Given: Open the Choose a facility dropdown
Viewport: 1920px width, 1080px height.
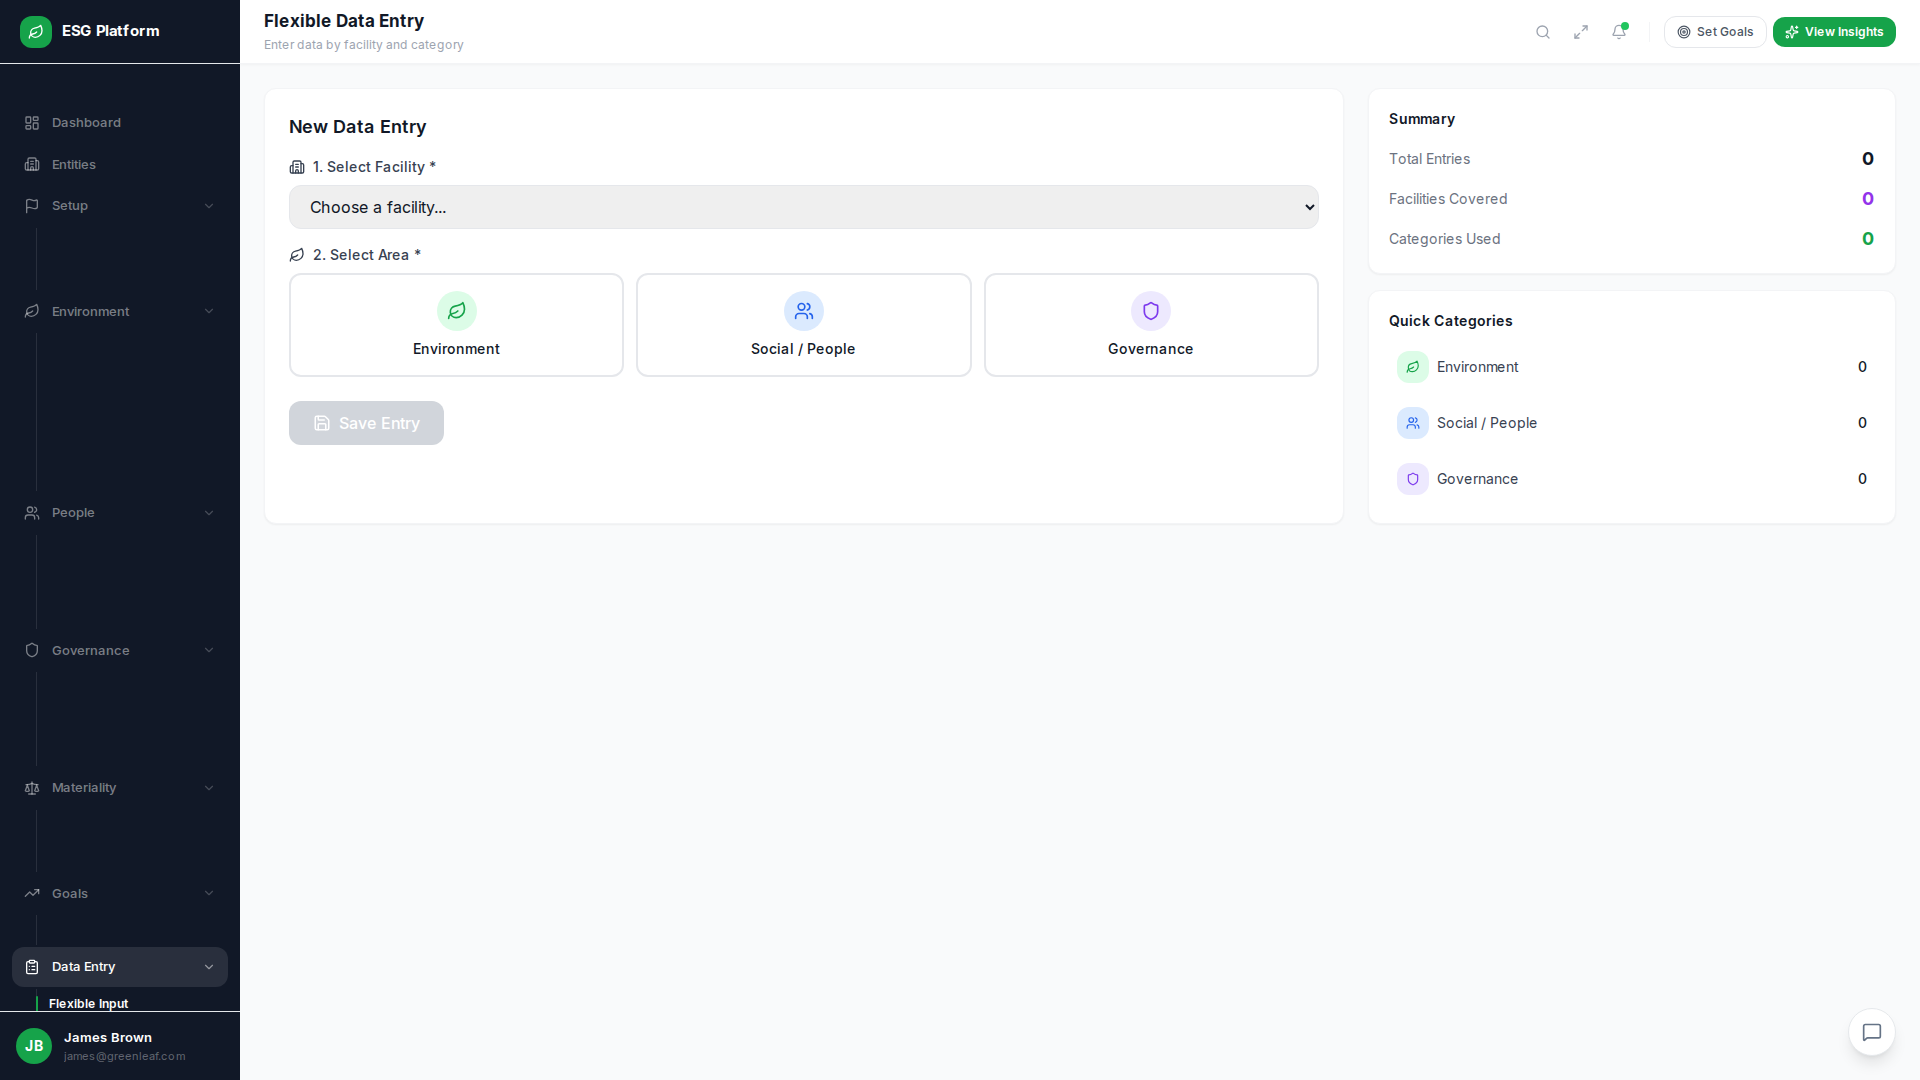Looking at the screenshot, I should (x=803, y=207).
